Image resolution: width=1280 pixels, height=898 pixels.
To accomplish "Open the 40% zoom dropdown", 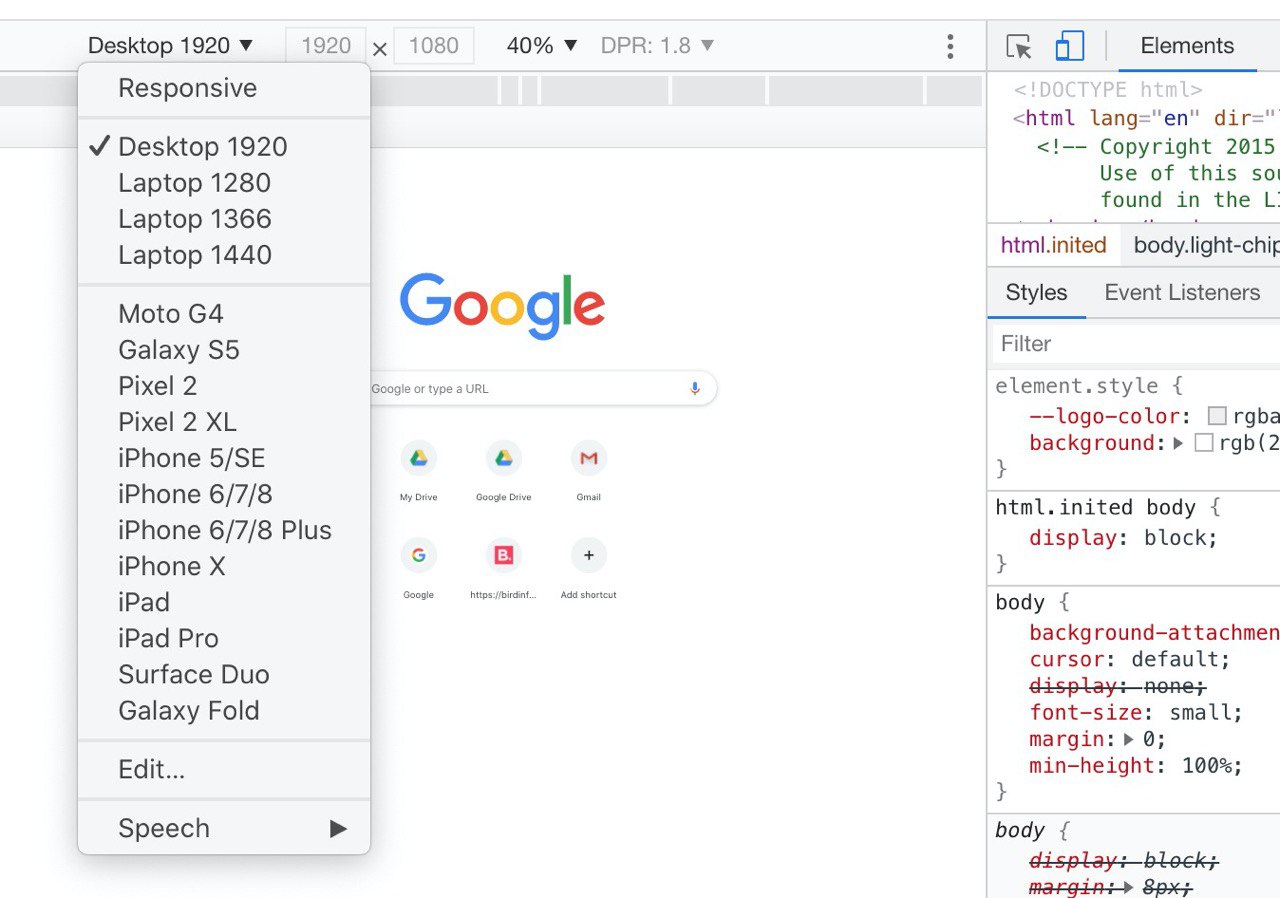I will pyautogui.click(x=542, y=46).
